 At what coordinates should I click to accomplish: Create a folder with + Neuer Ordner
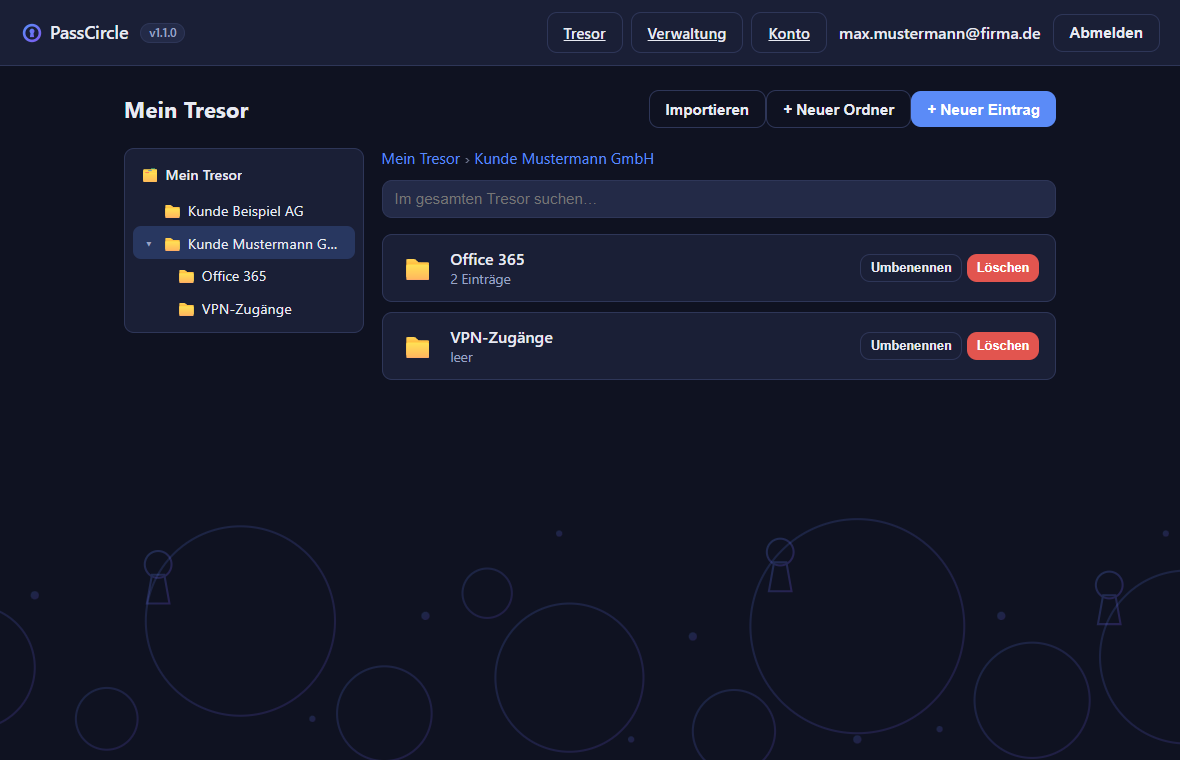pos(838,110)
